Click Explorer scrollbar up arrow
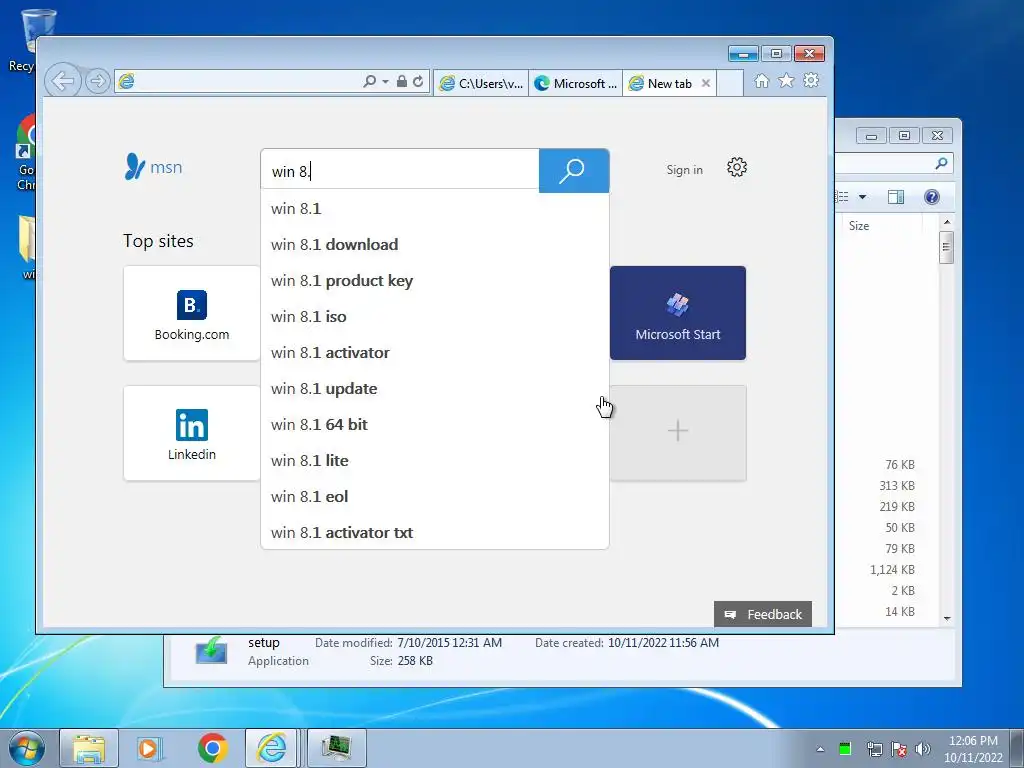The width and height of the screenshot is (1024, 768). pos(947,223)
